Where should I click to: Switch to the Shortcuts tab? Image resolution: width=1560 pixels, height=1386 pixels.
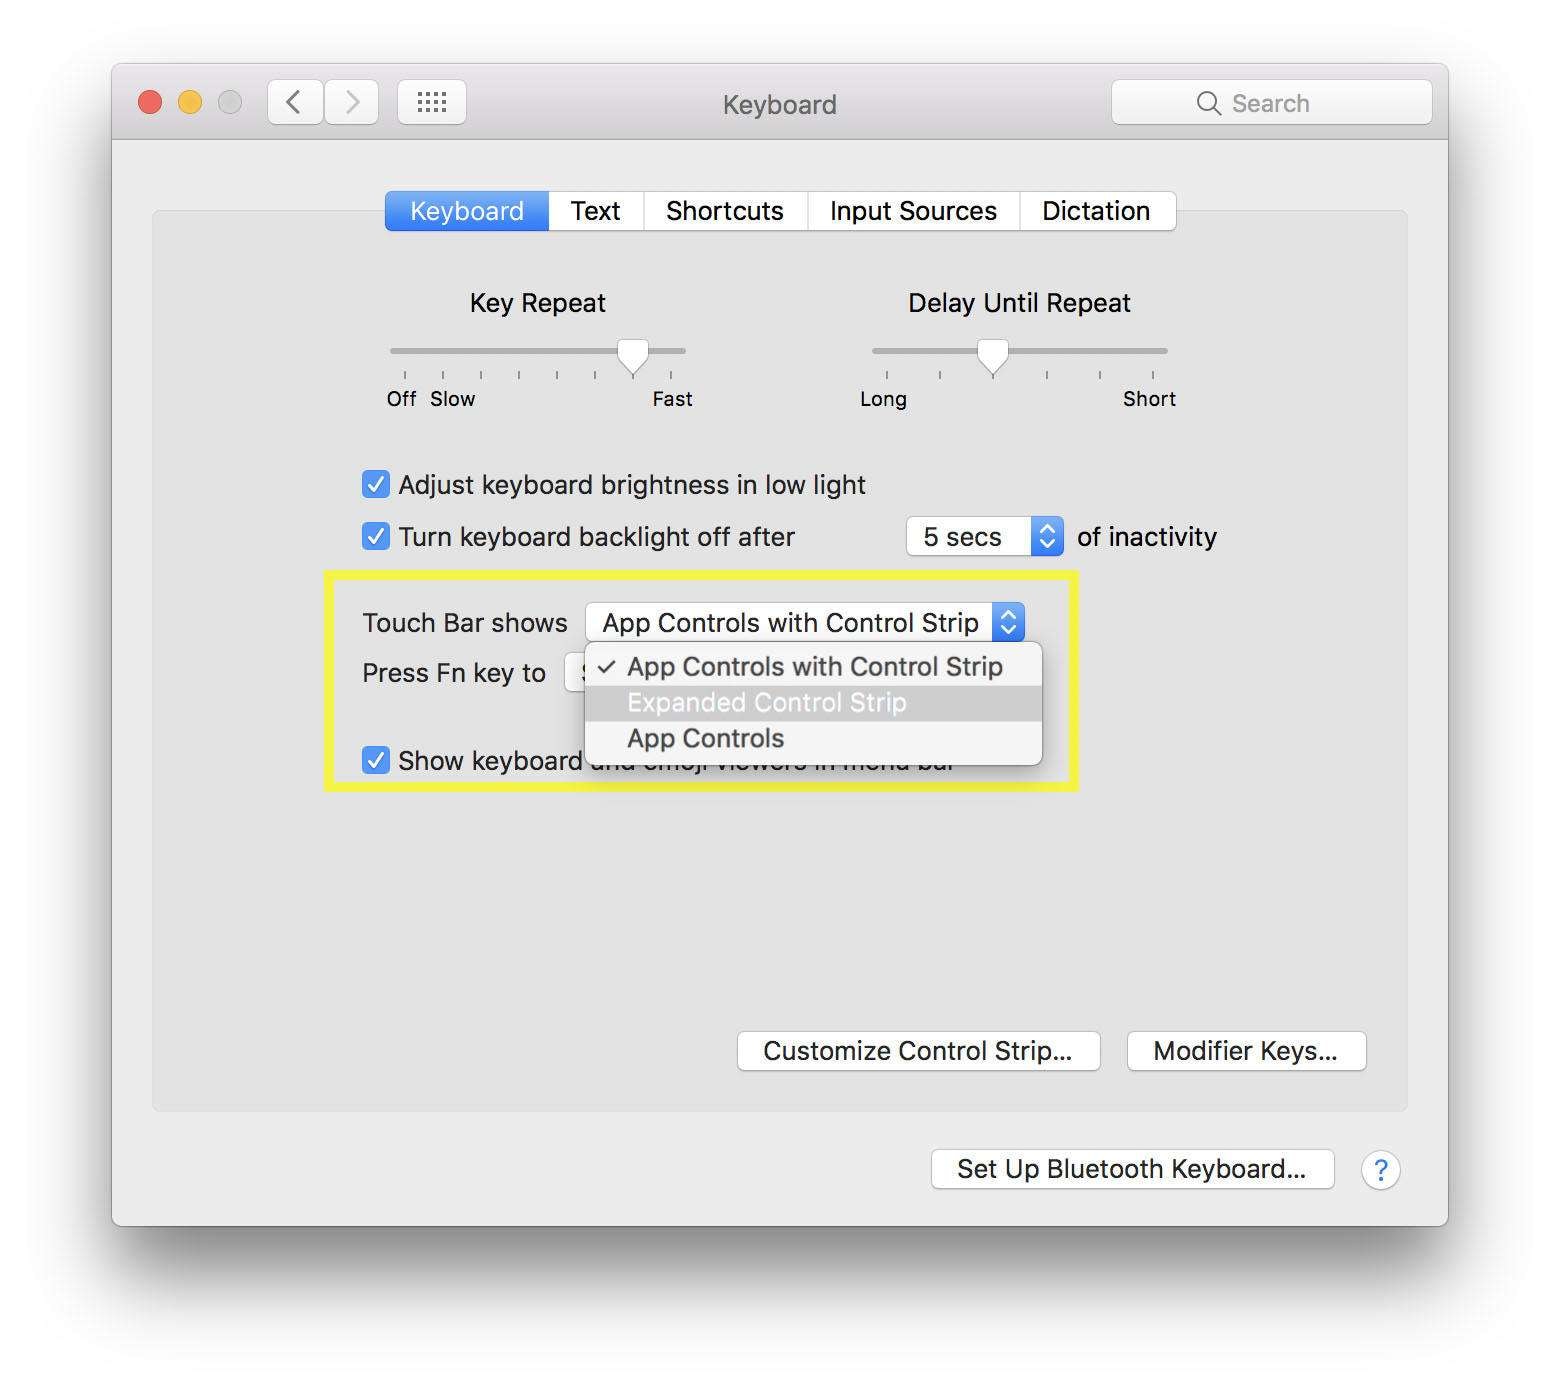(x=724, y=211)
